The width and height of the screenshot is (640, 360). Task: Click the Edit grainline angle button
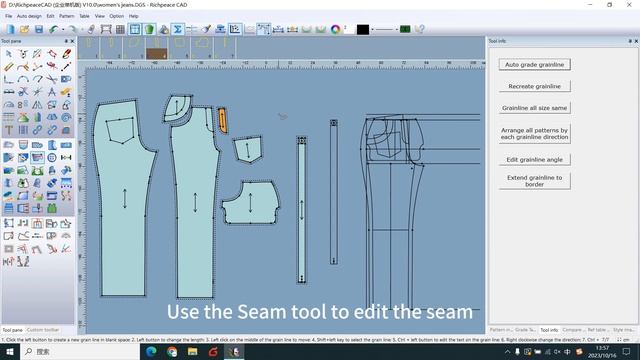[x=534, y=160]
